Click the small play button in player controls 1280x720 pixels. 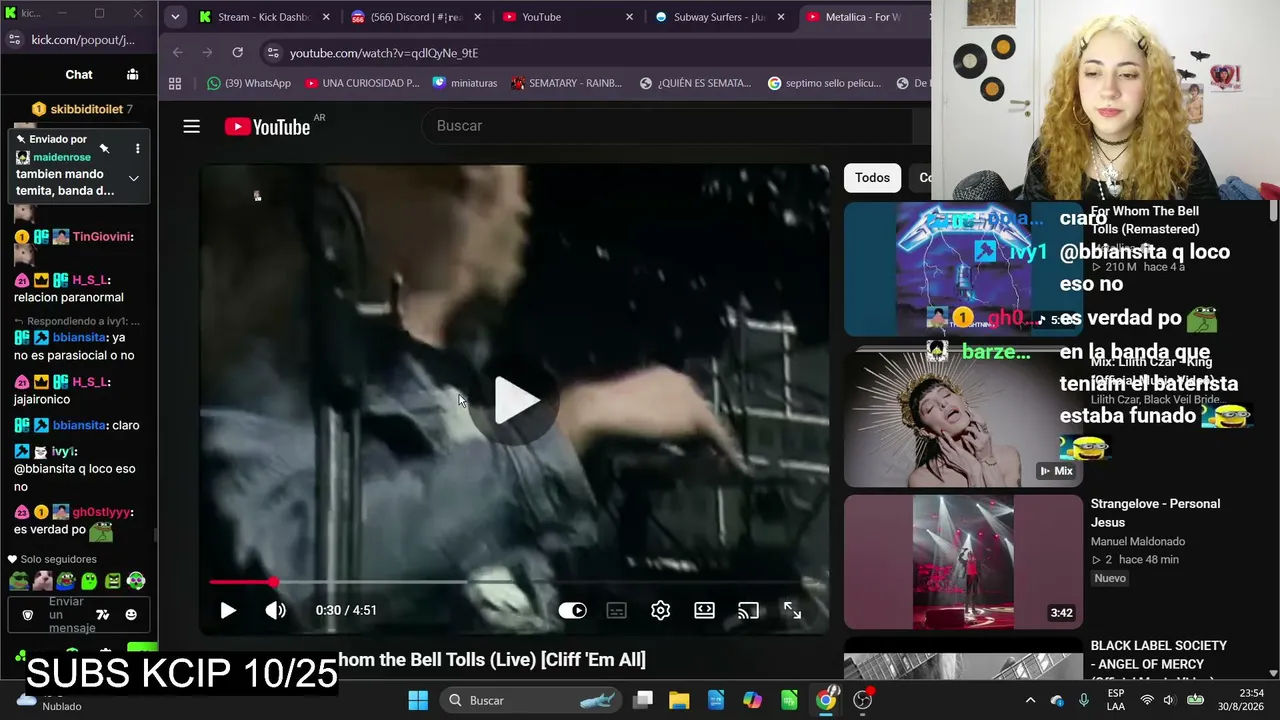click(228, 610)
